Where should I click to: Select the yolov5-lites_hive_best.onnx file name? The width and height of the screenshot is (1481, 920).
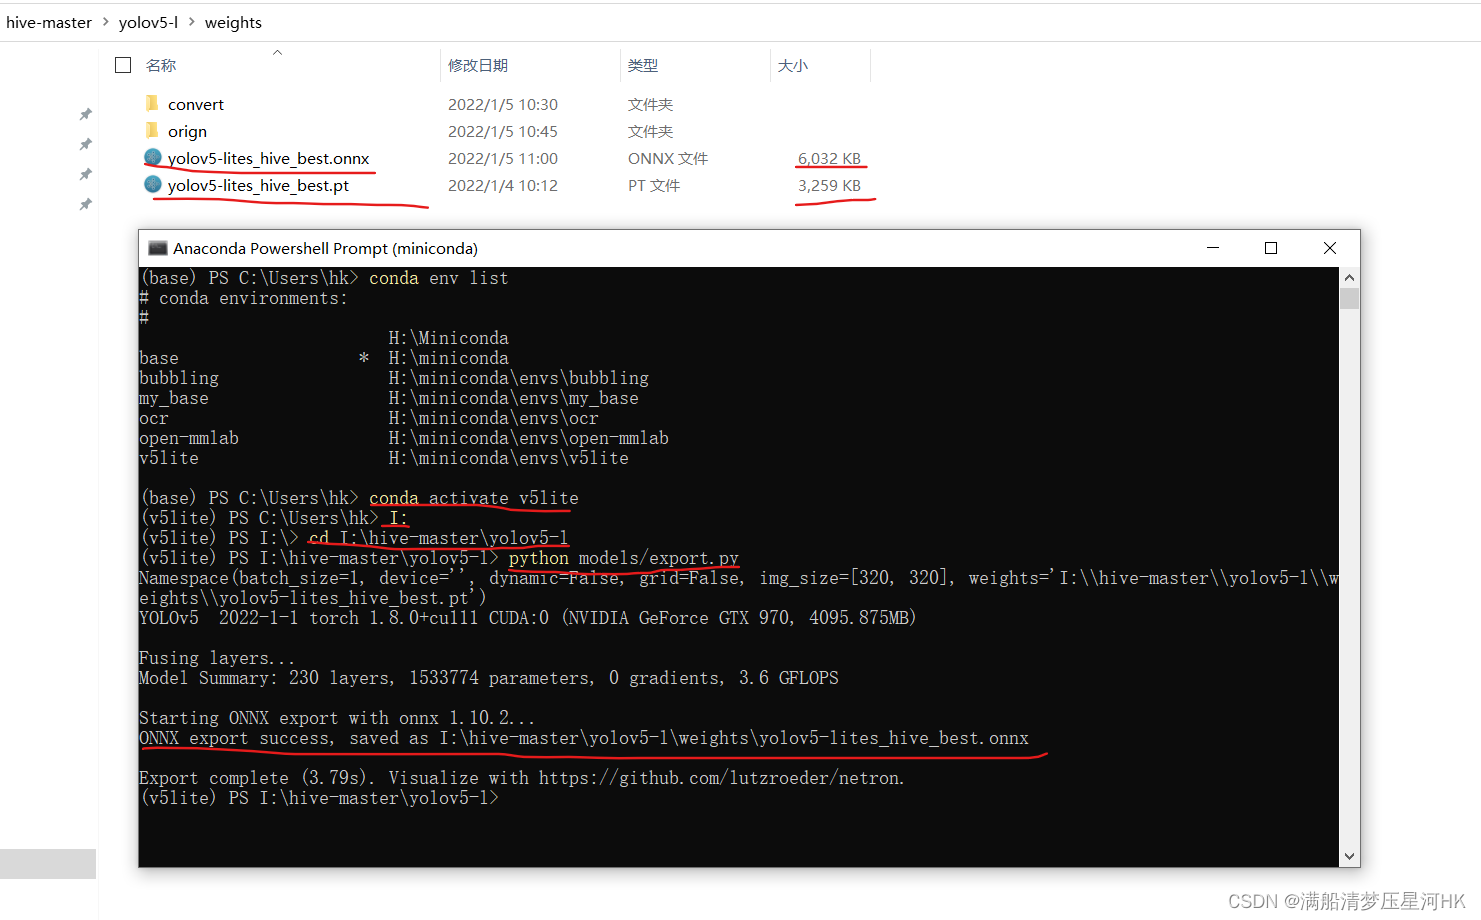pos(269,158)
